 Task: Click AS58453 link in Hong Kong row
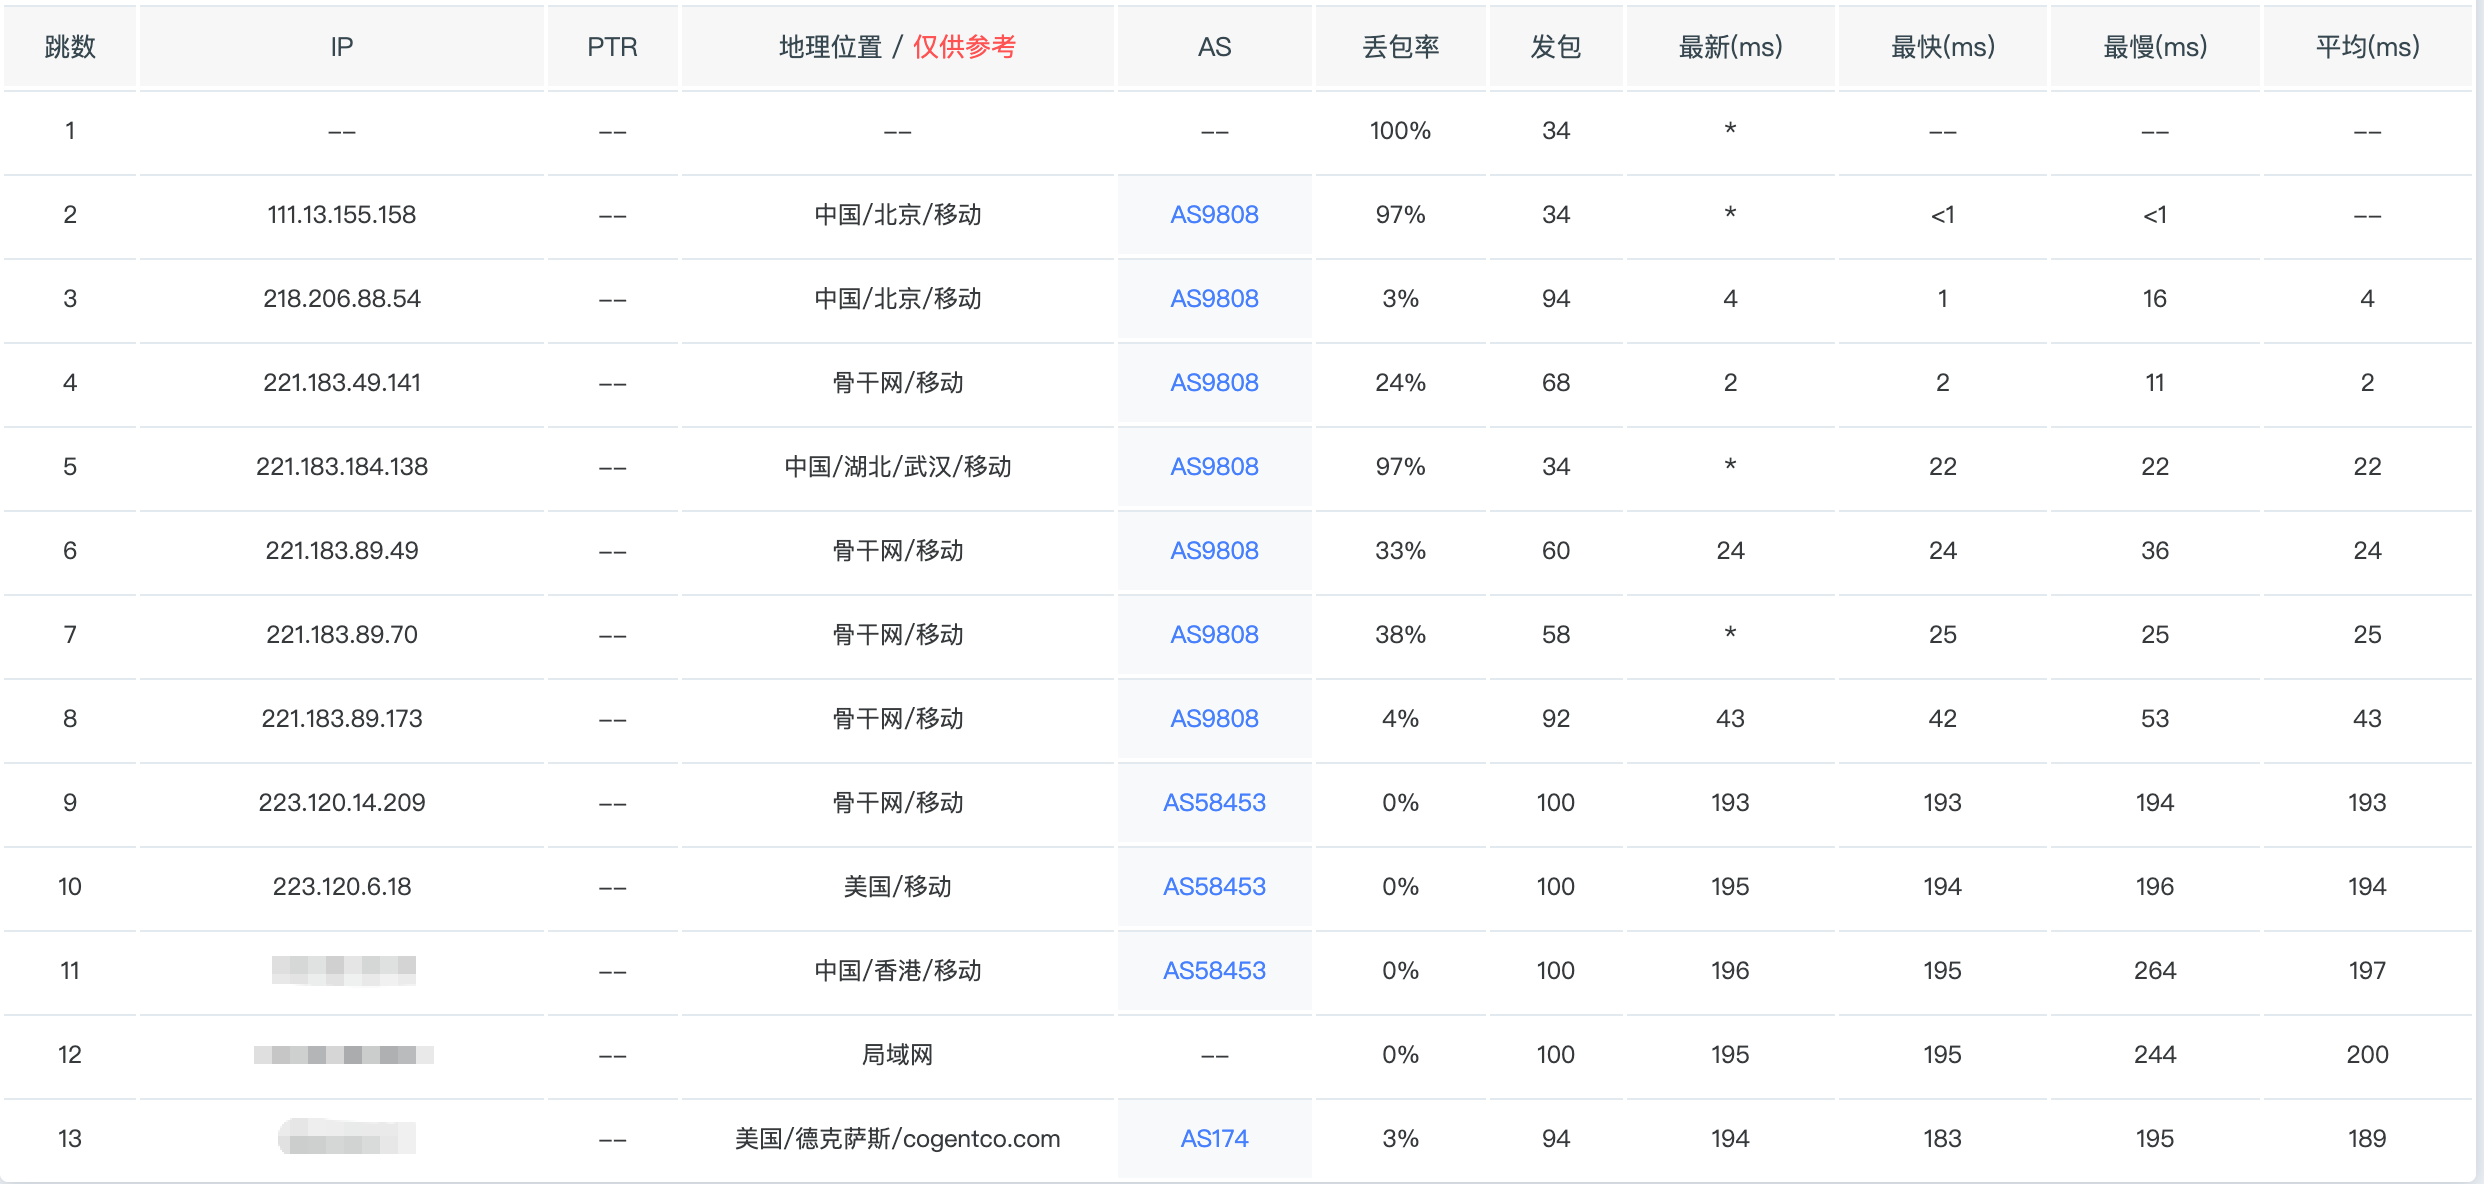(1214, 971)
